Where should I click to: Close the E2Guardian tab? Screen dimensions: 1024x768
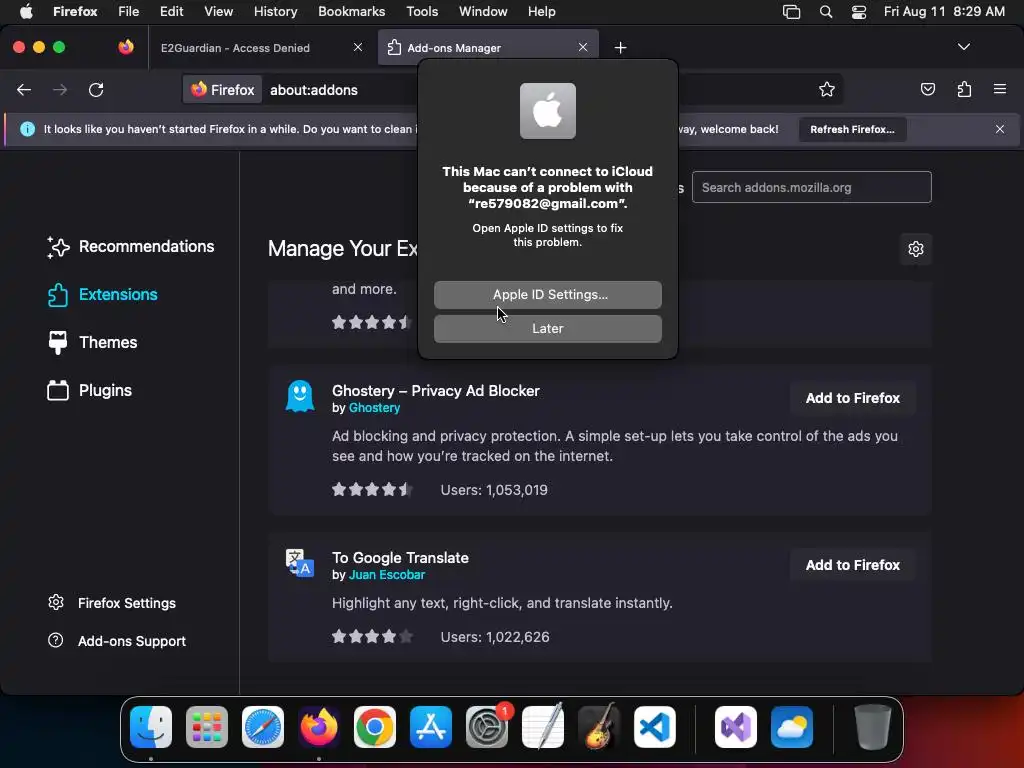pyautogui.click(x=358, y=47)
